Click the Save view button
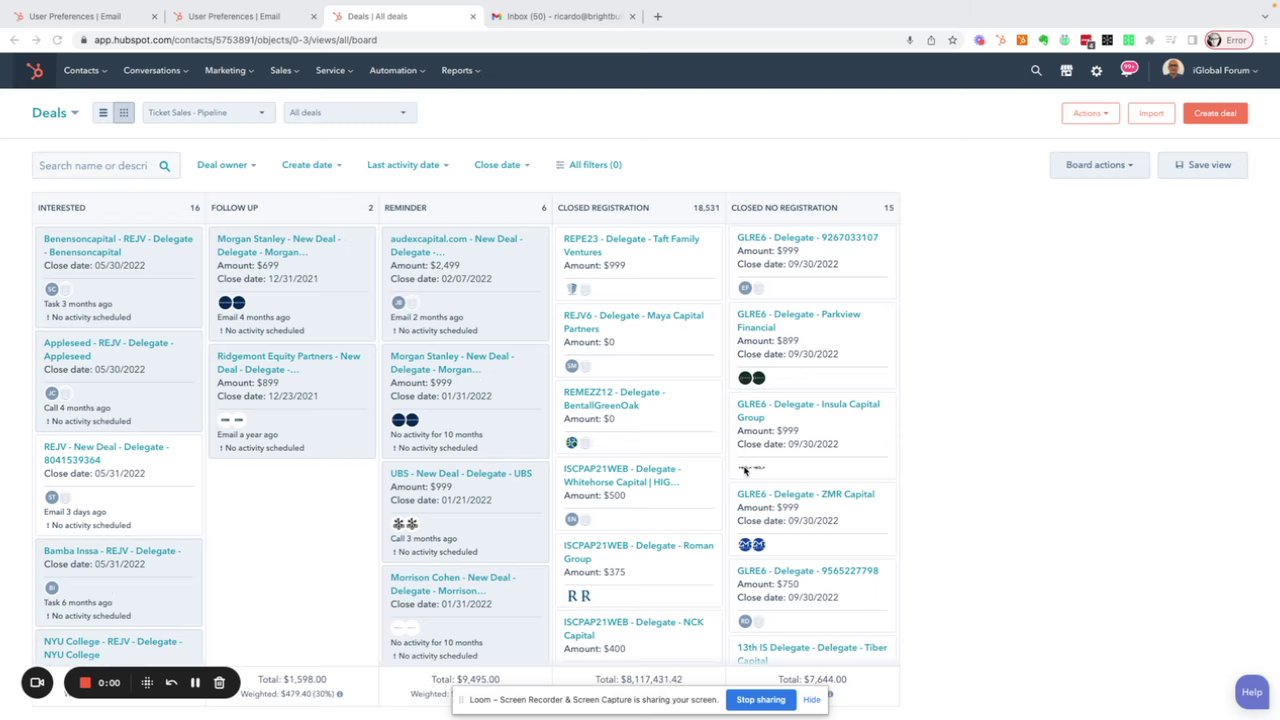 1203,165
